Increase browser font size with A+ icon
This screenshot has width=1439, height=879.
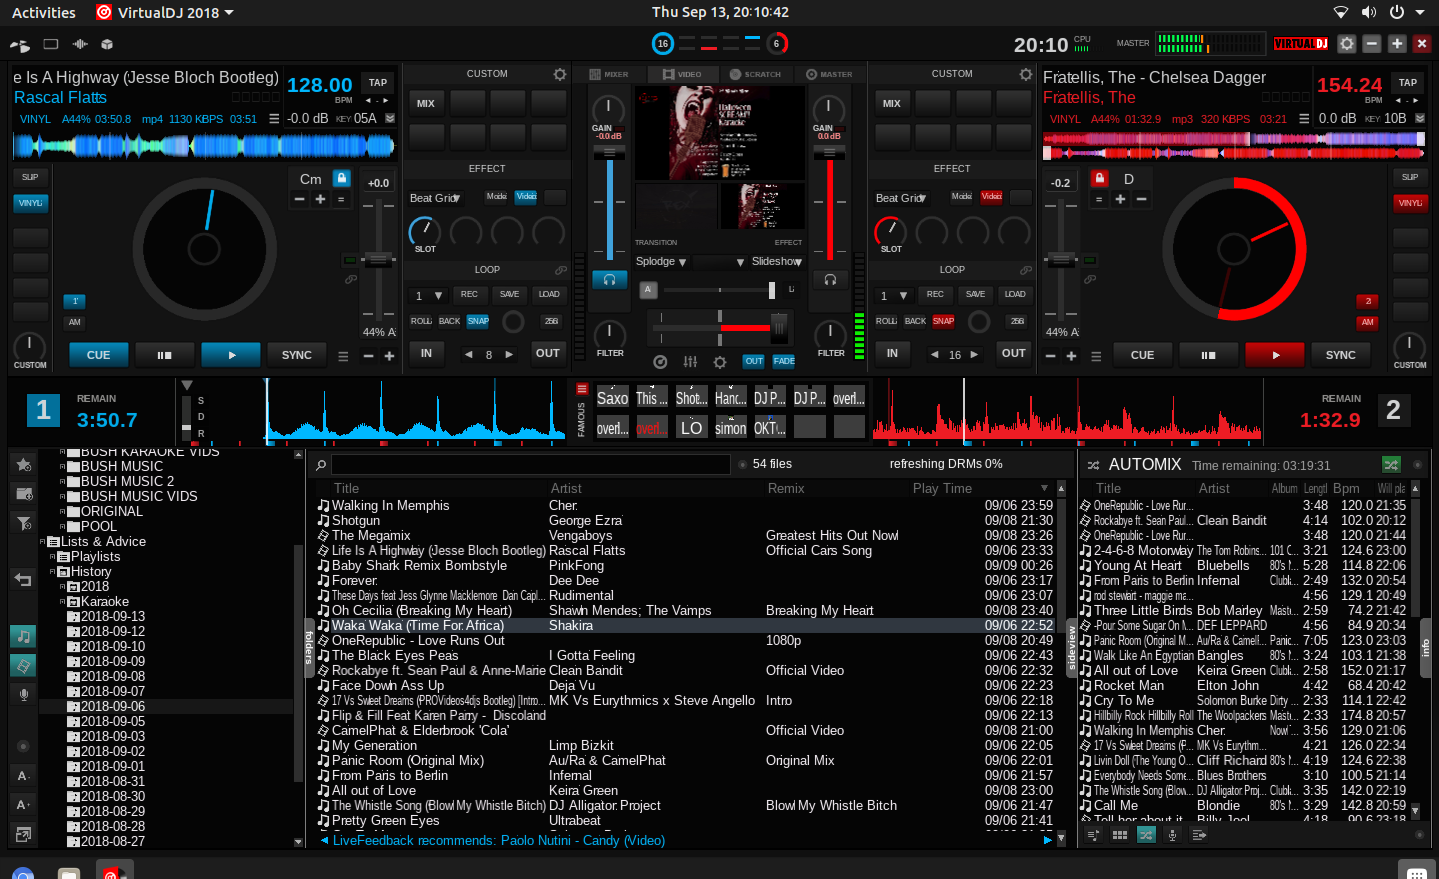pyautogui.click(x=24, y=804)
